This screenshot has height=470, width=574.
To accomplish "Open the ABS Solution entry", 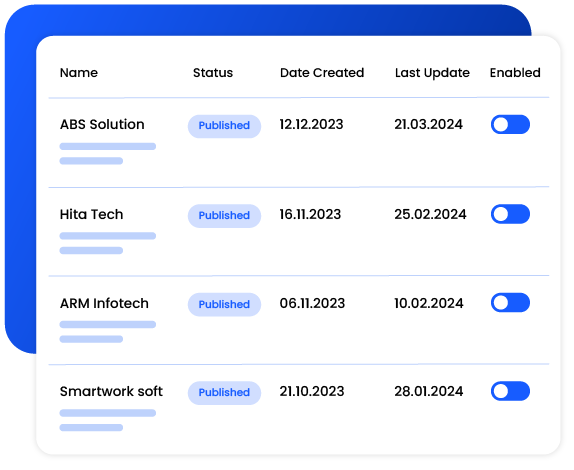I will 102,124.
